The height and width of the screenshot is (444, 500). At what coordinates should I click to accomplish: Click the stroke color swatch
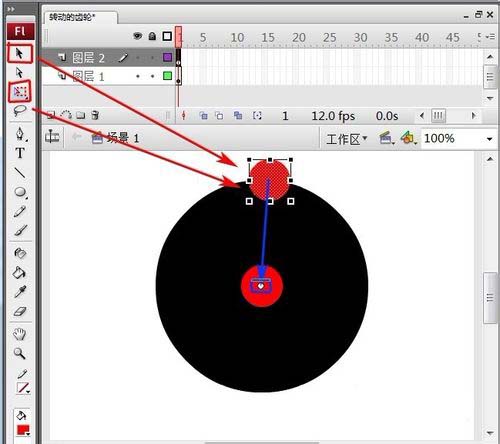22,388
